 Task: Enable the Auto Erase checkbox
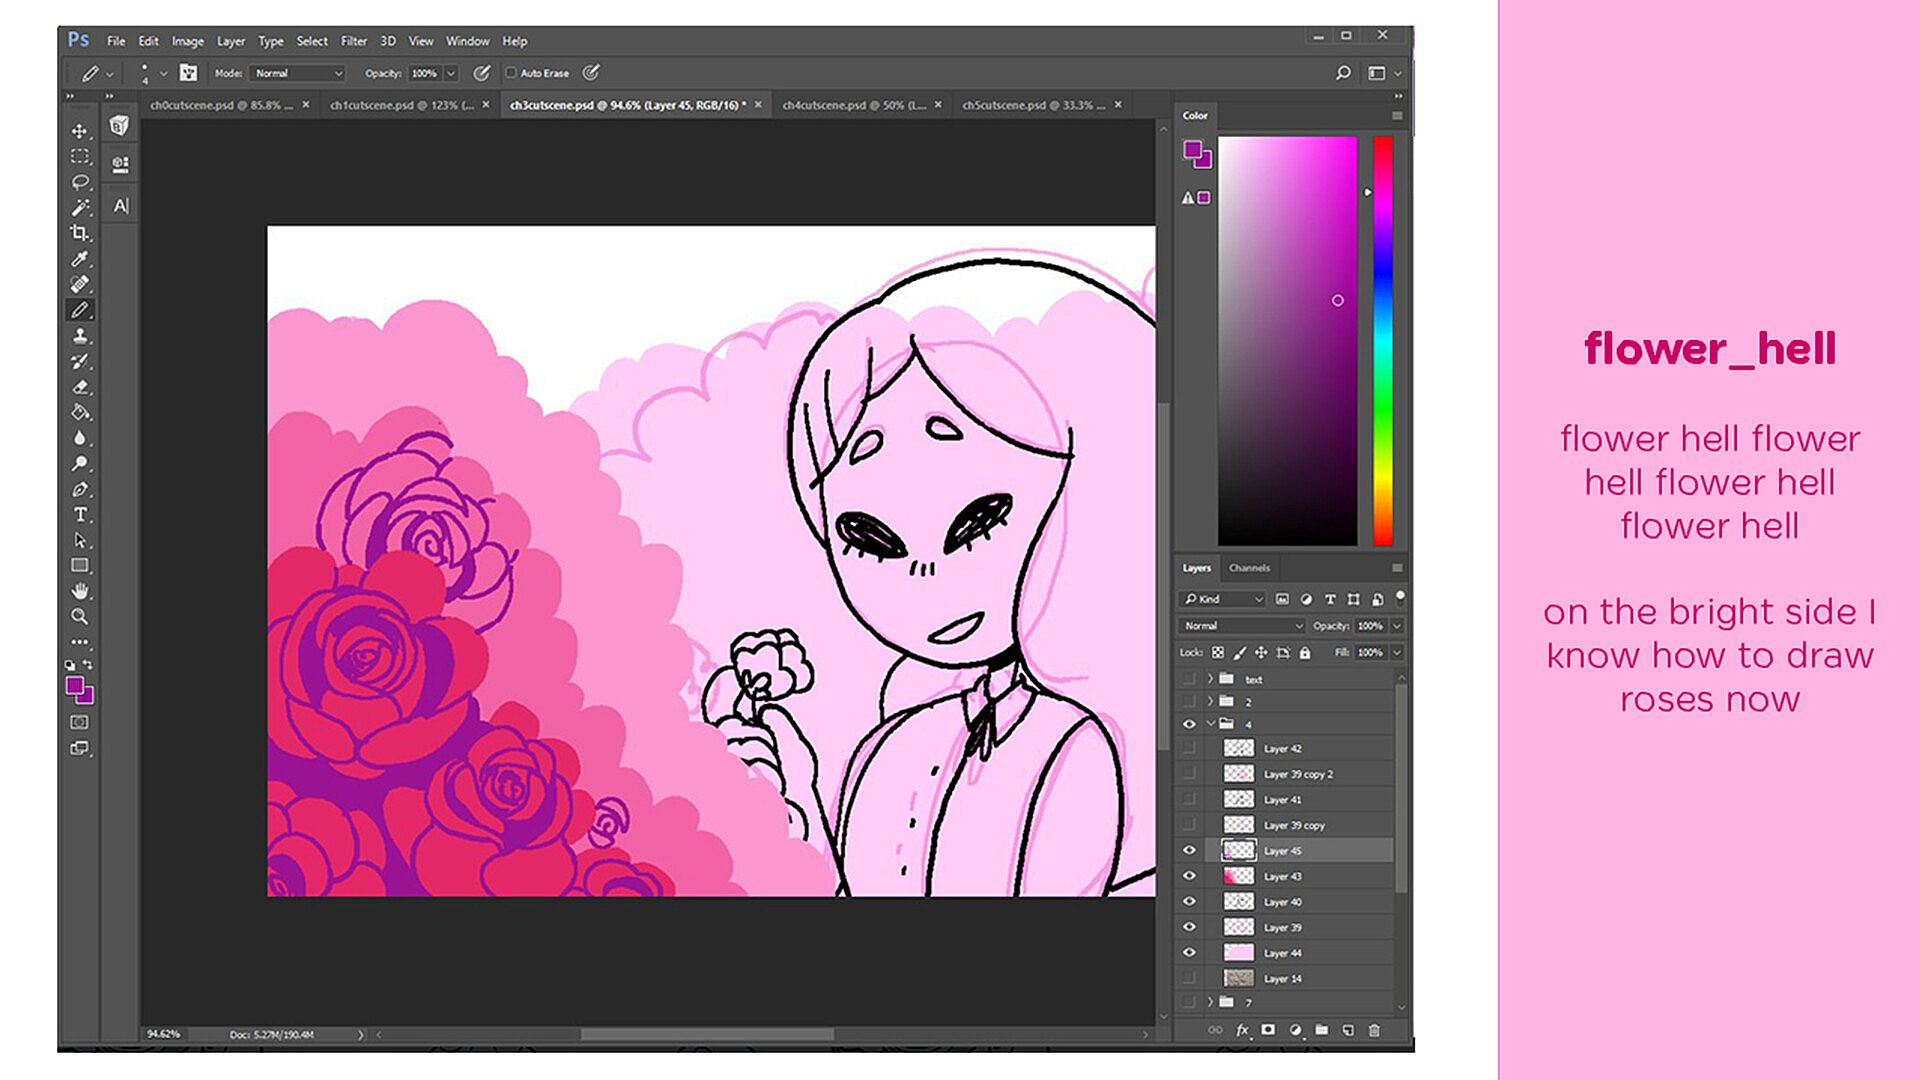511,73
